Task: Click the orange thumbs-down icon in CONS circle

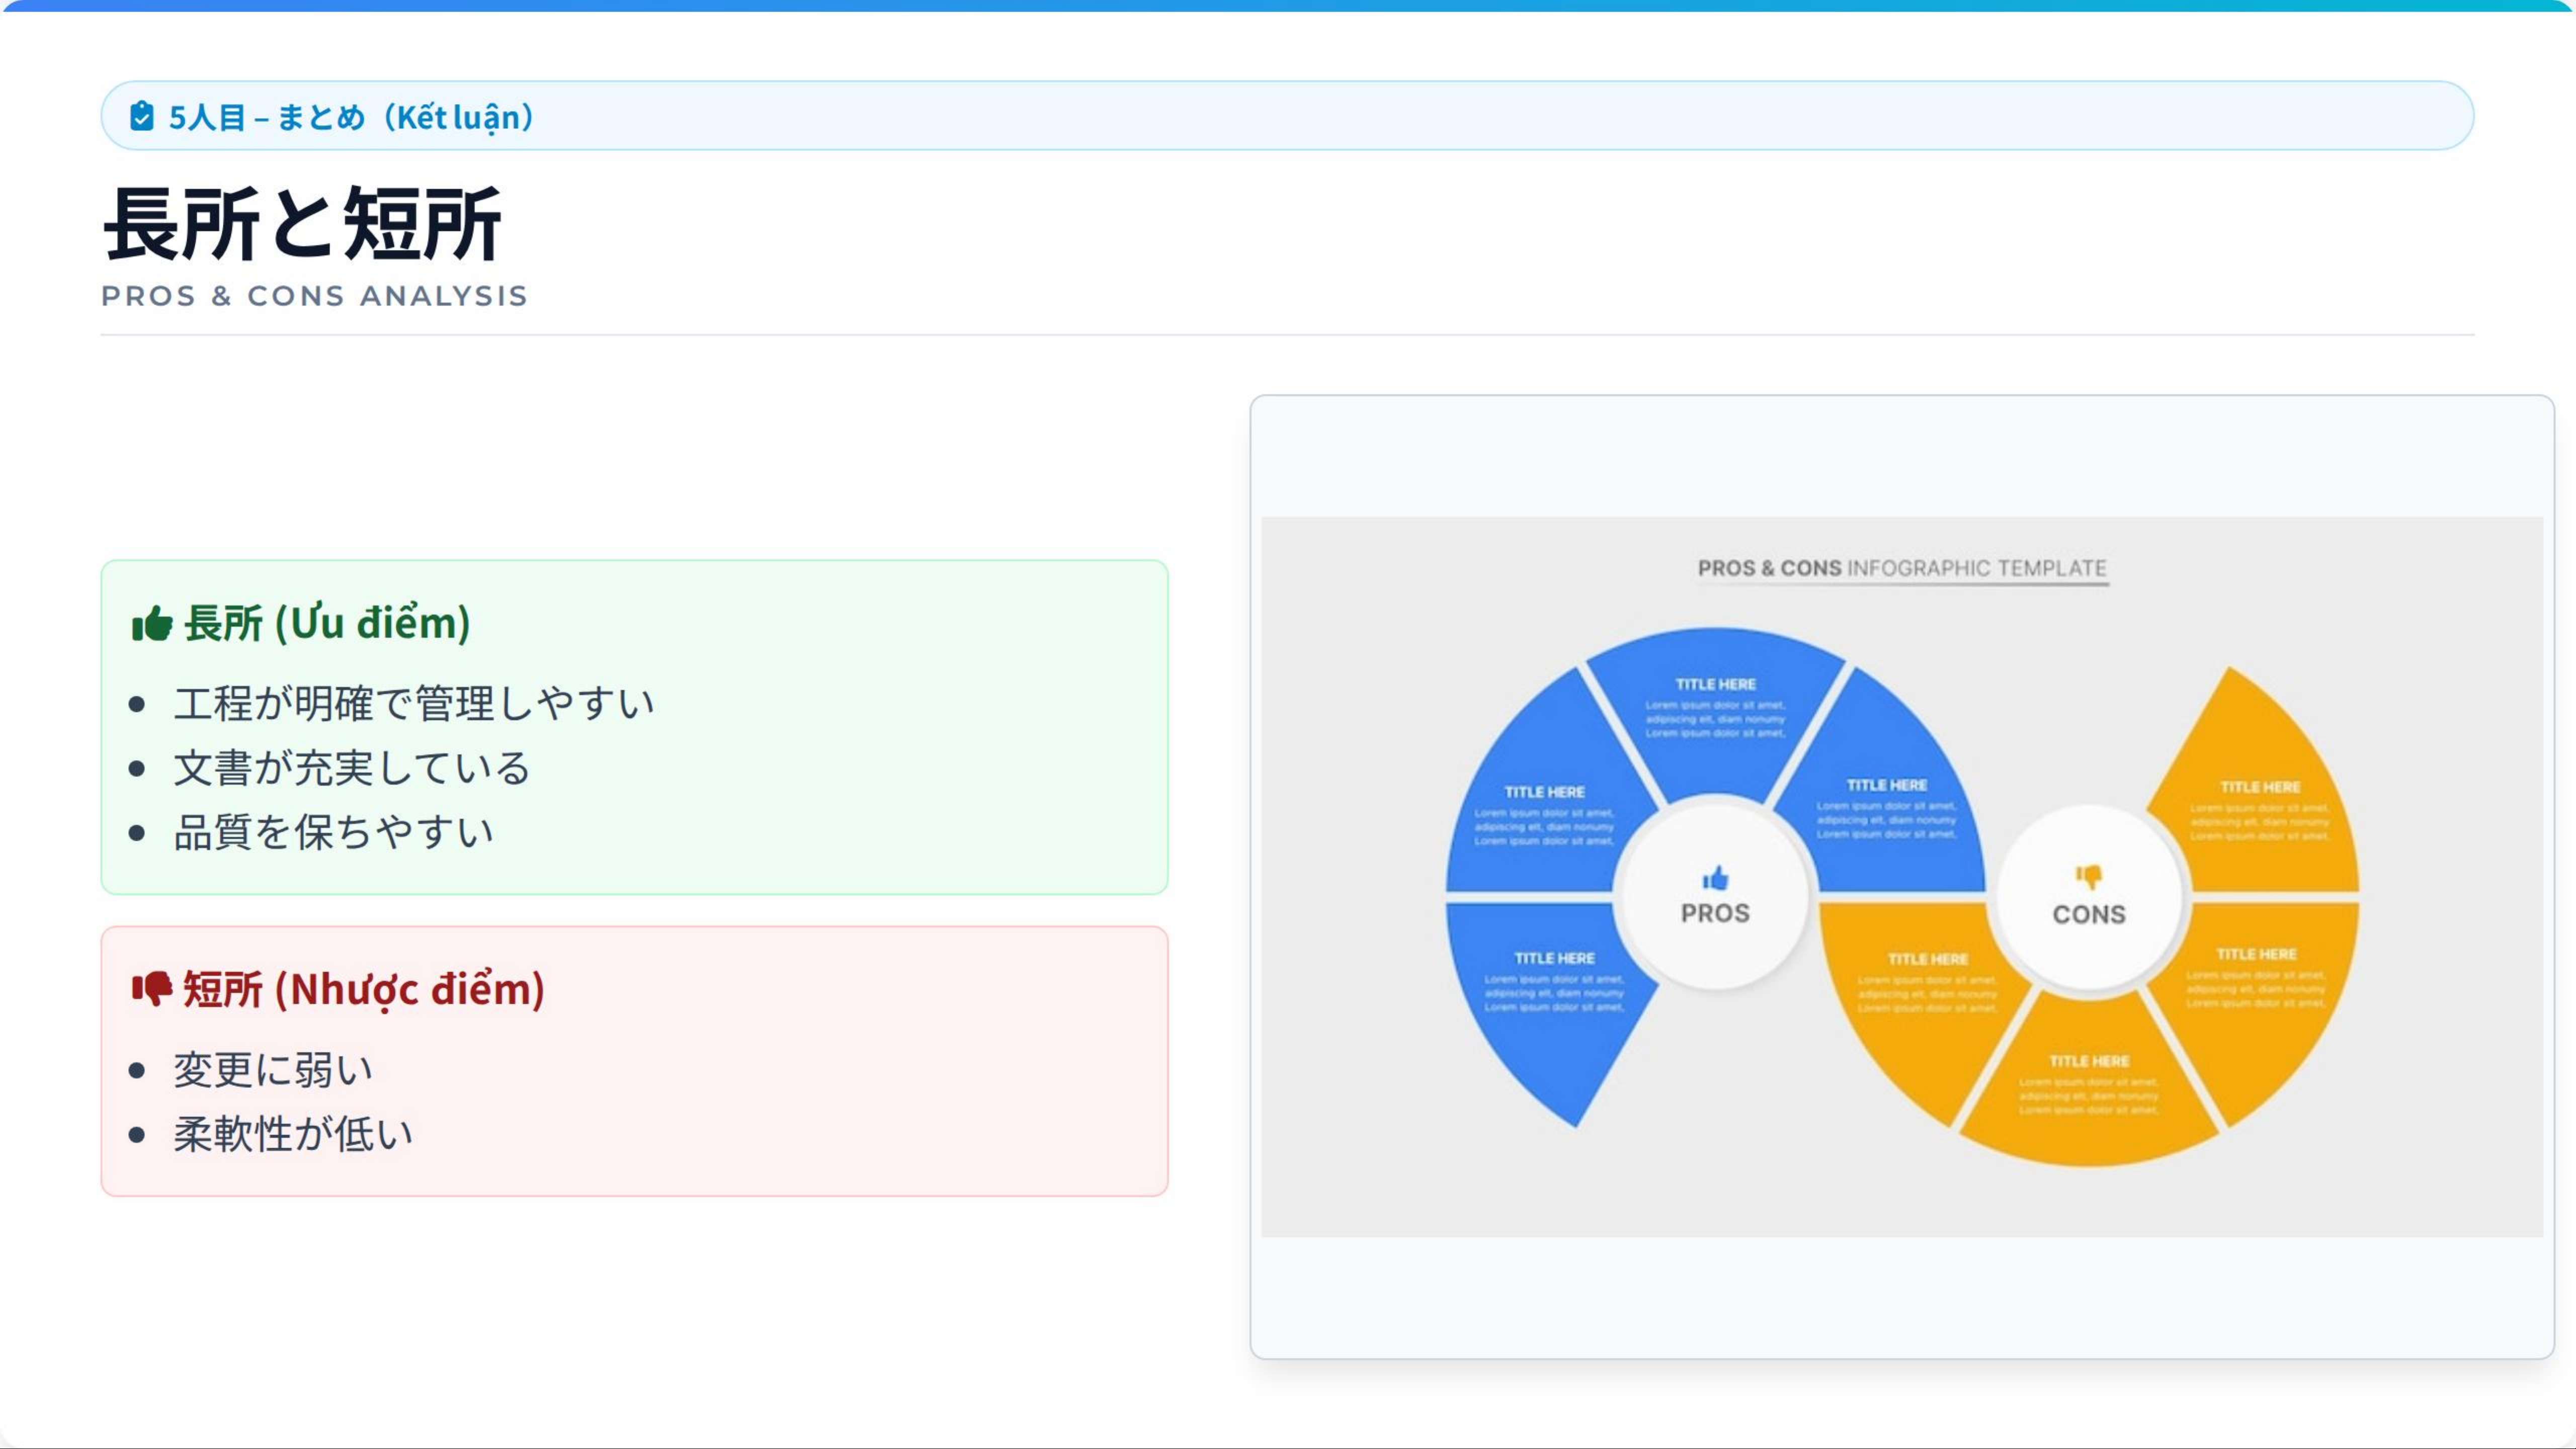Action: tap(2088, 877)
